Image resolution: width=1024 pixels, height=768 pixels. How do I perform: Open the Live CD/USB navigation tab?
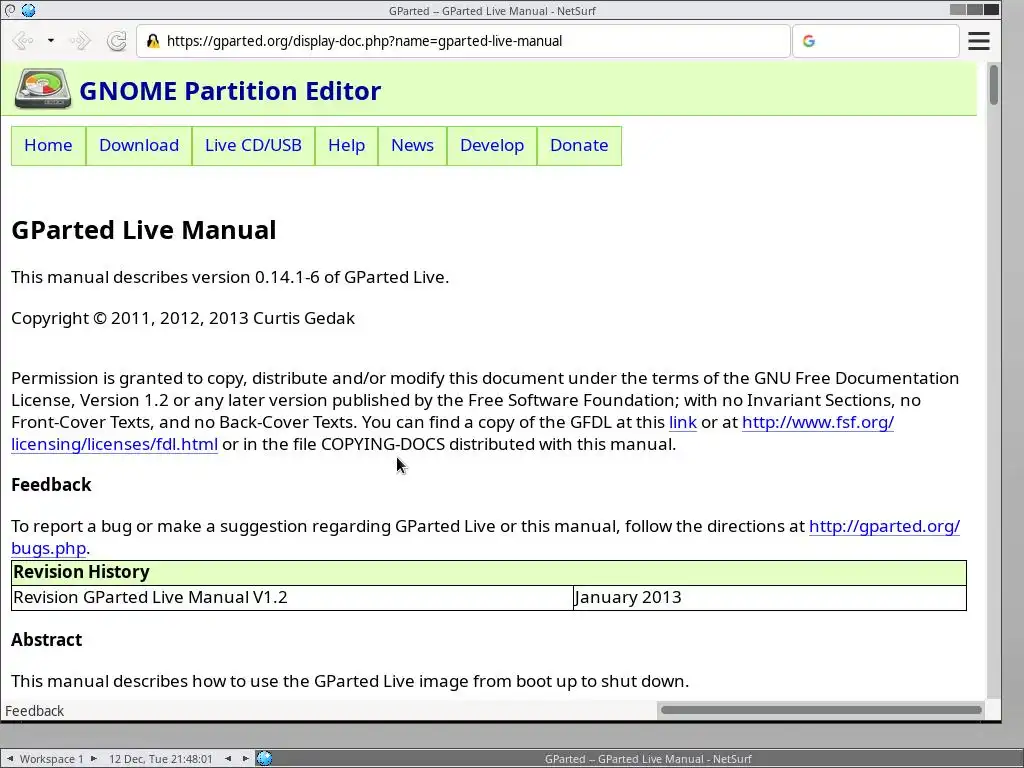(253, 146)
